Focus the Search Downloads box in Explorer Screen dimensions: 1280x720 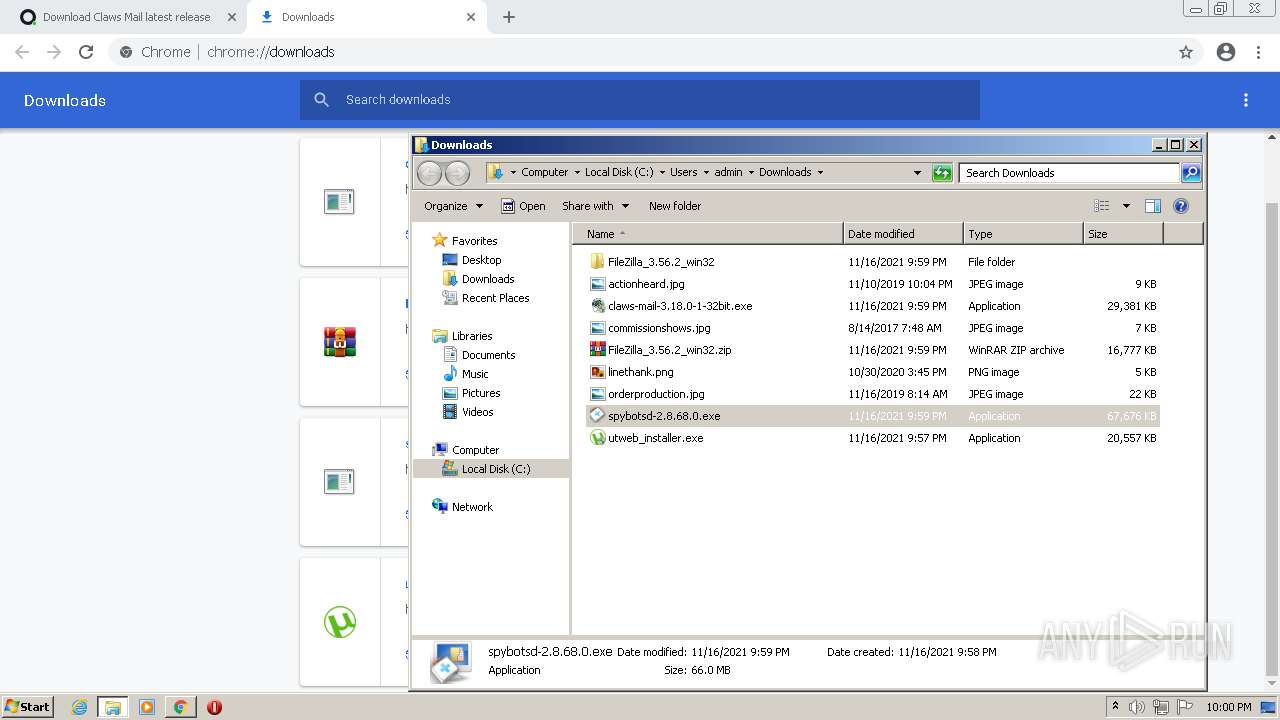[1070, 172]
